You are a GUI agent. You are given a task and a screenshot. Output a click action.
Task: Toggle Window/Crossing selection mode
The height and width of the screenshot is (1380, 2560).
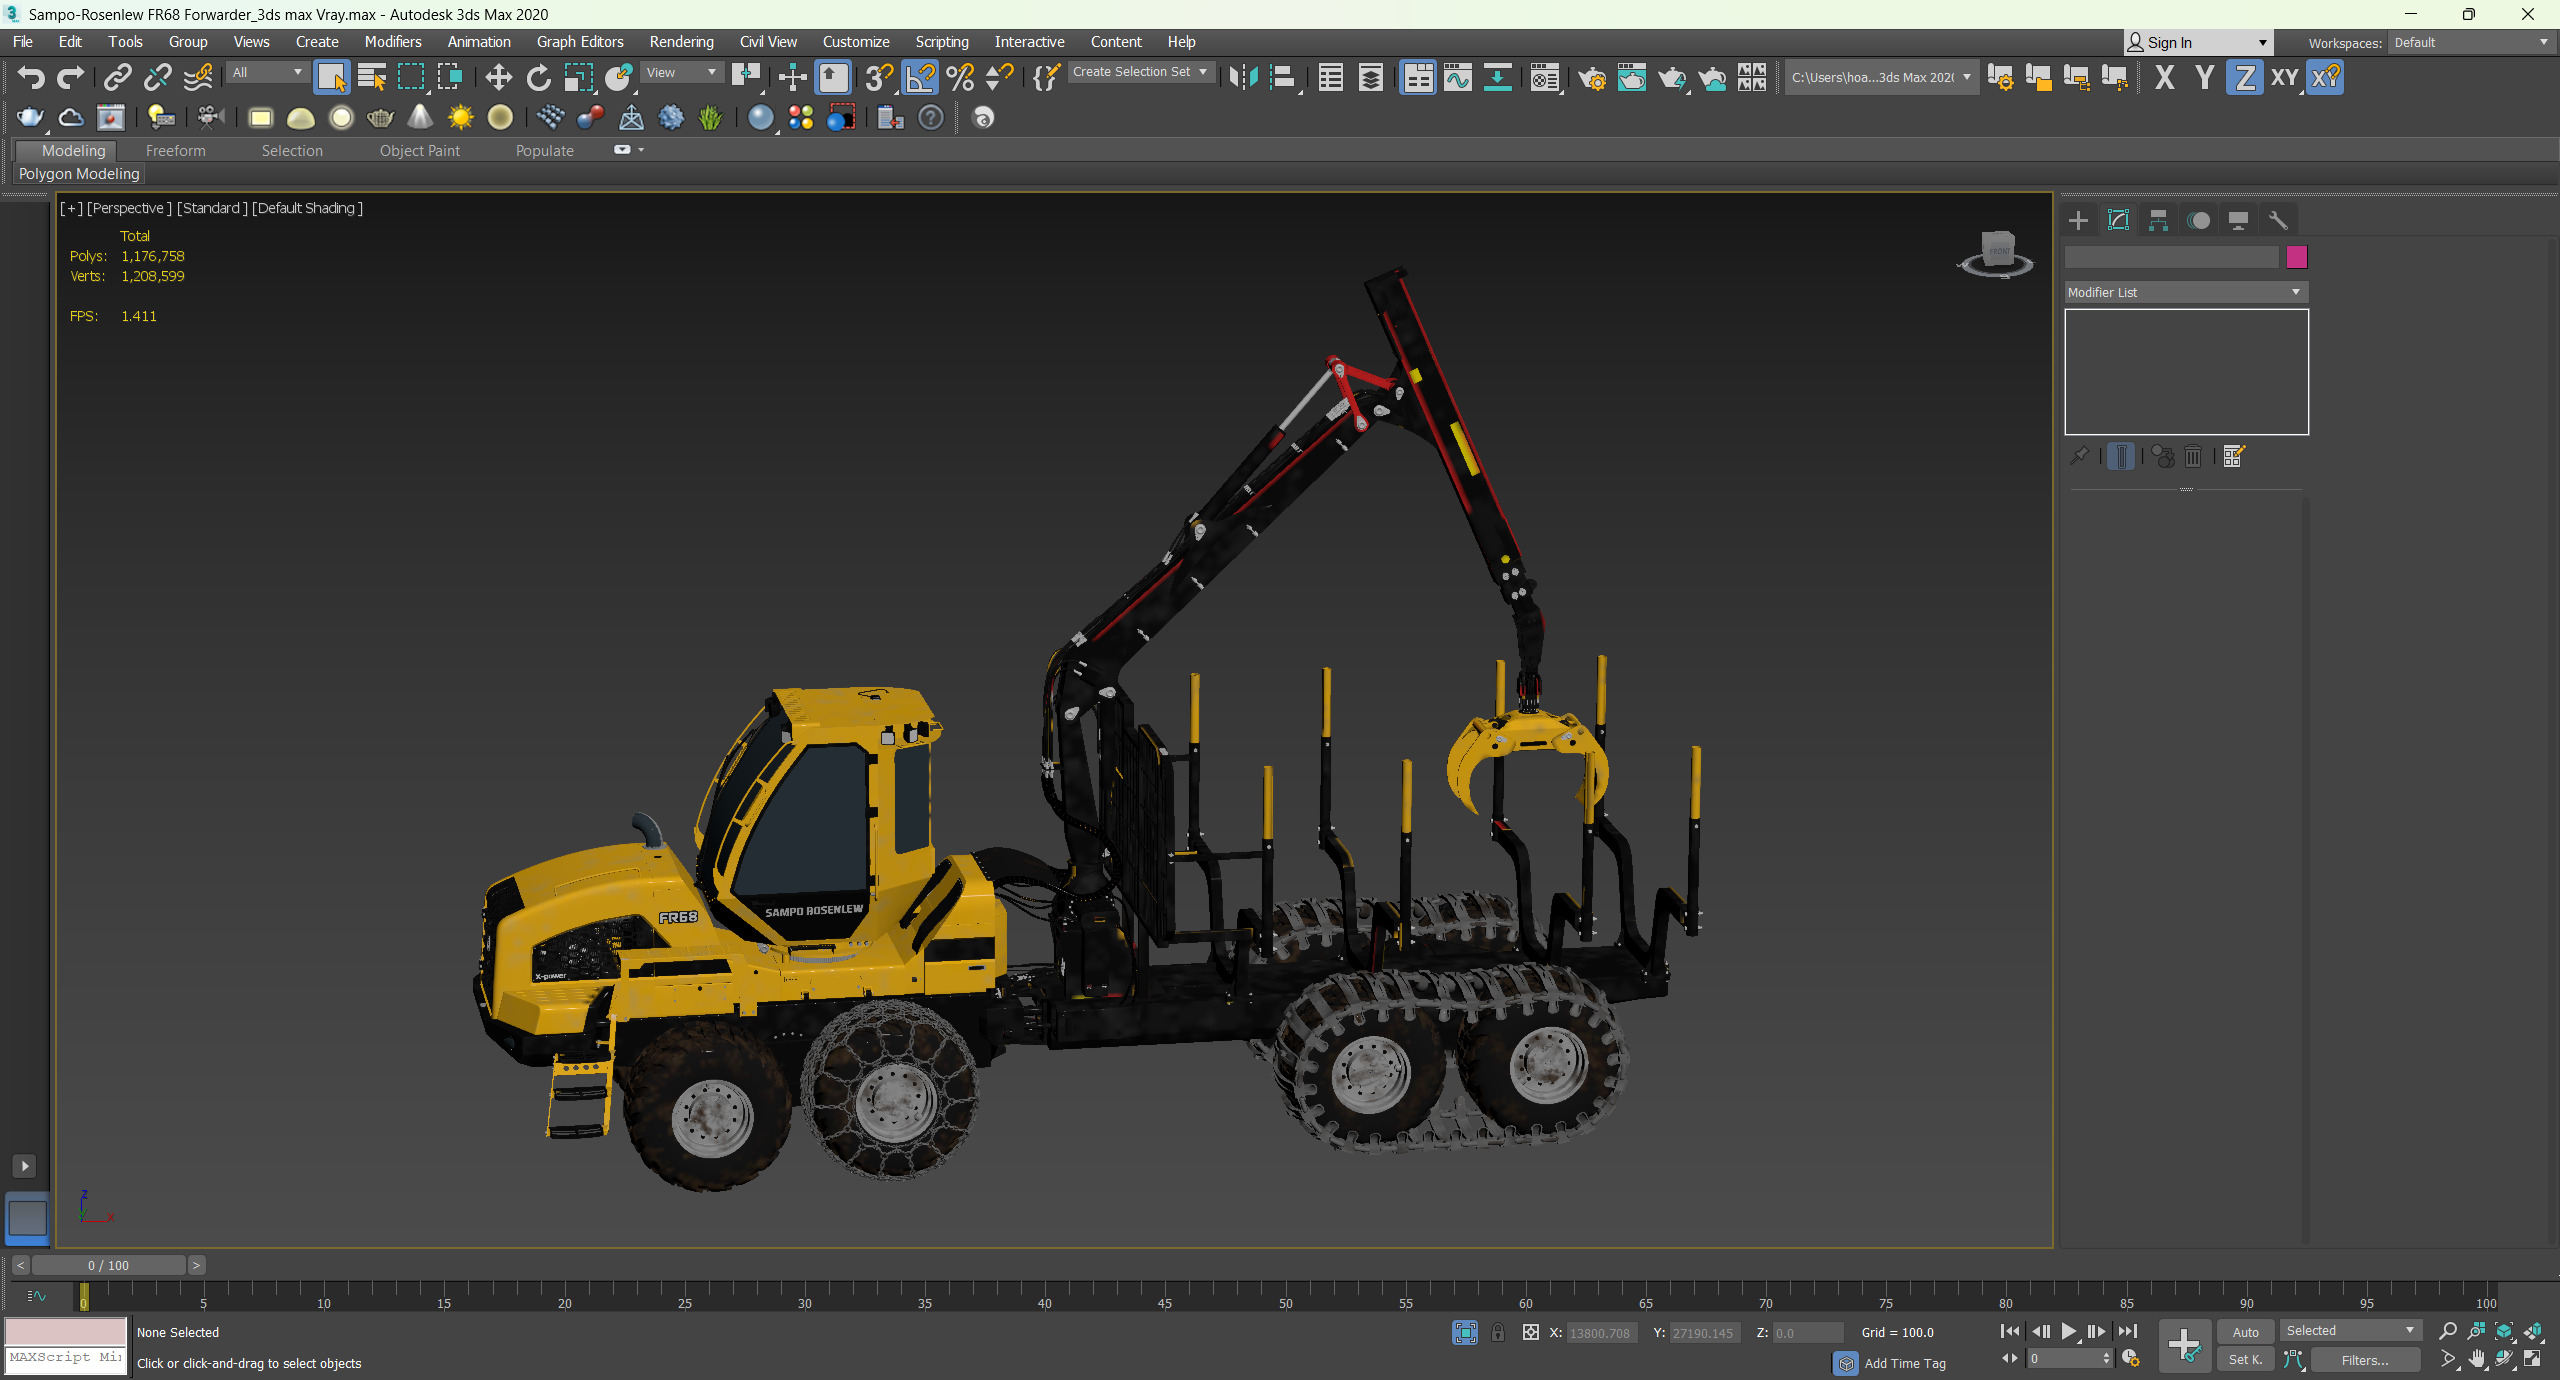pos(449,77)
